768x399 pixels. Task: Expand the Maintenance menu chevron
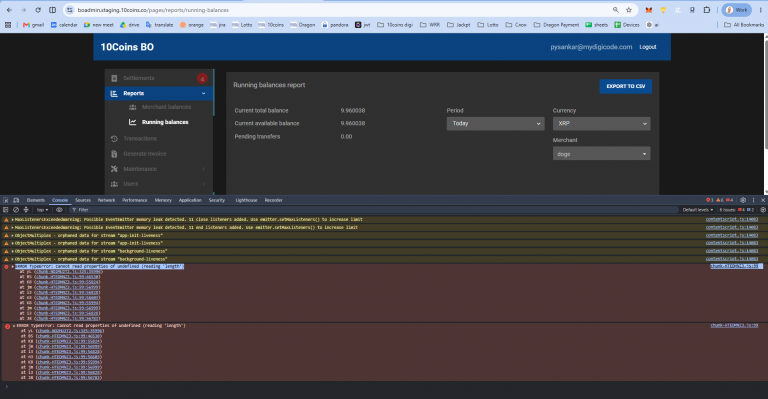(x=204, y=169)
